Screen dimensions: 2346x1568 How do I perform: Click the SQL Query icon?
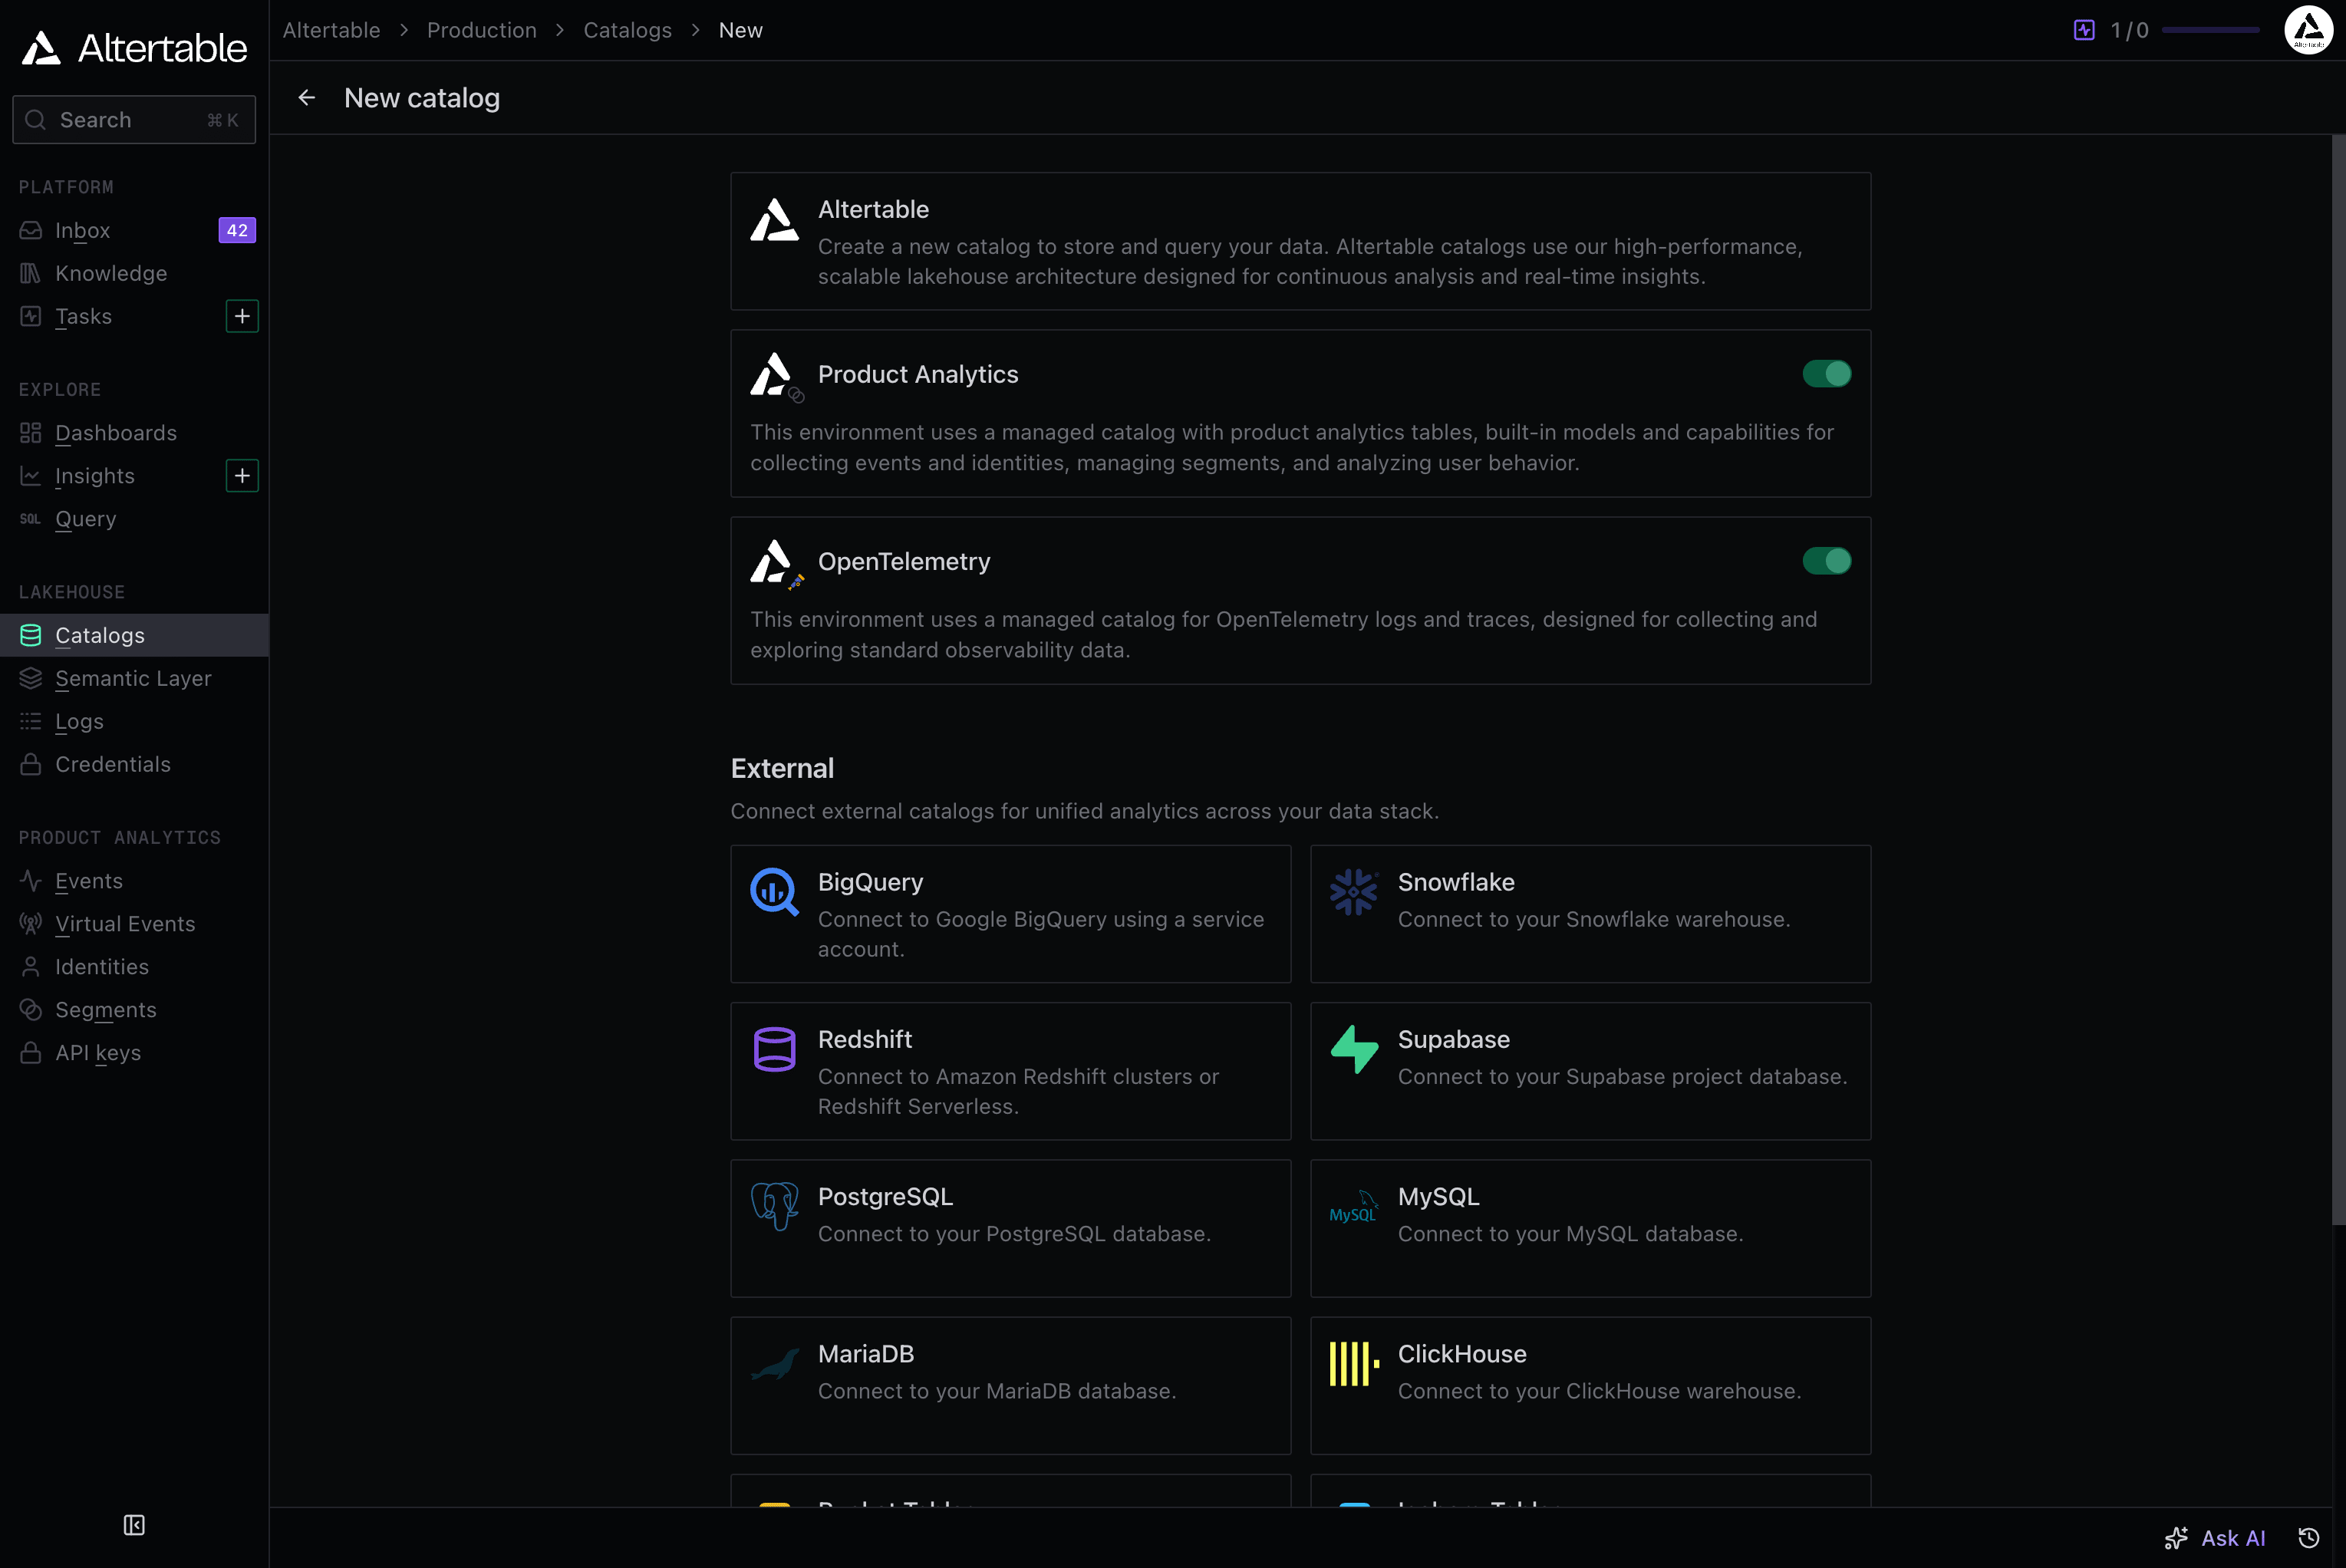(x=31, y=519)
